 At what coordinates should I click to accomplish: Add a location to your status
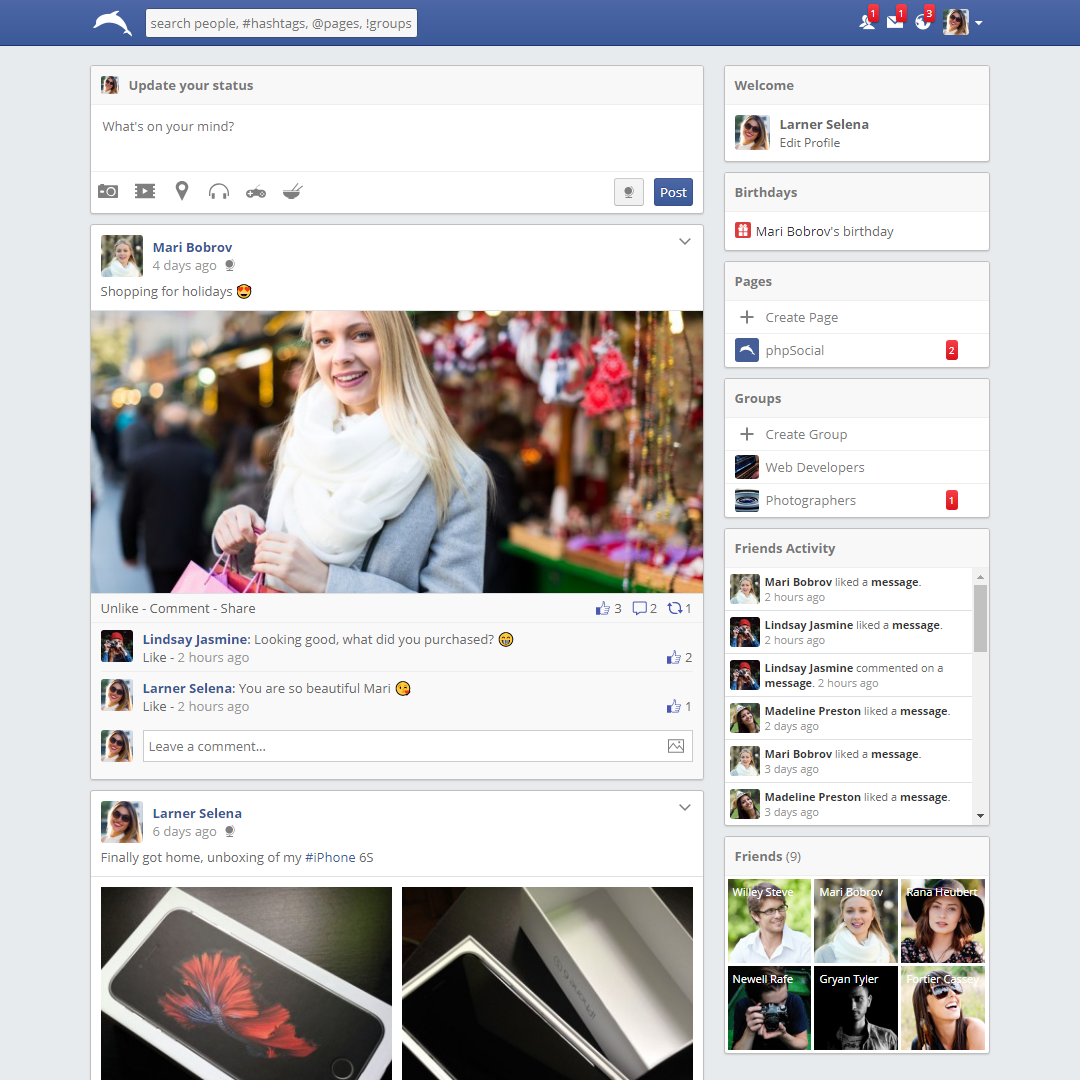pyautogui.click(x=181, y=191)
